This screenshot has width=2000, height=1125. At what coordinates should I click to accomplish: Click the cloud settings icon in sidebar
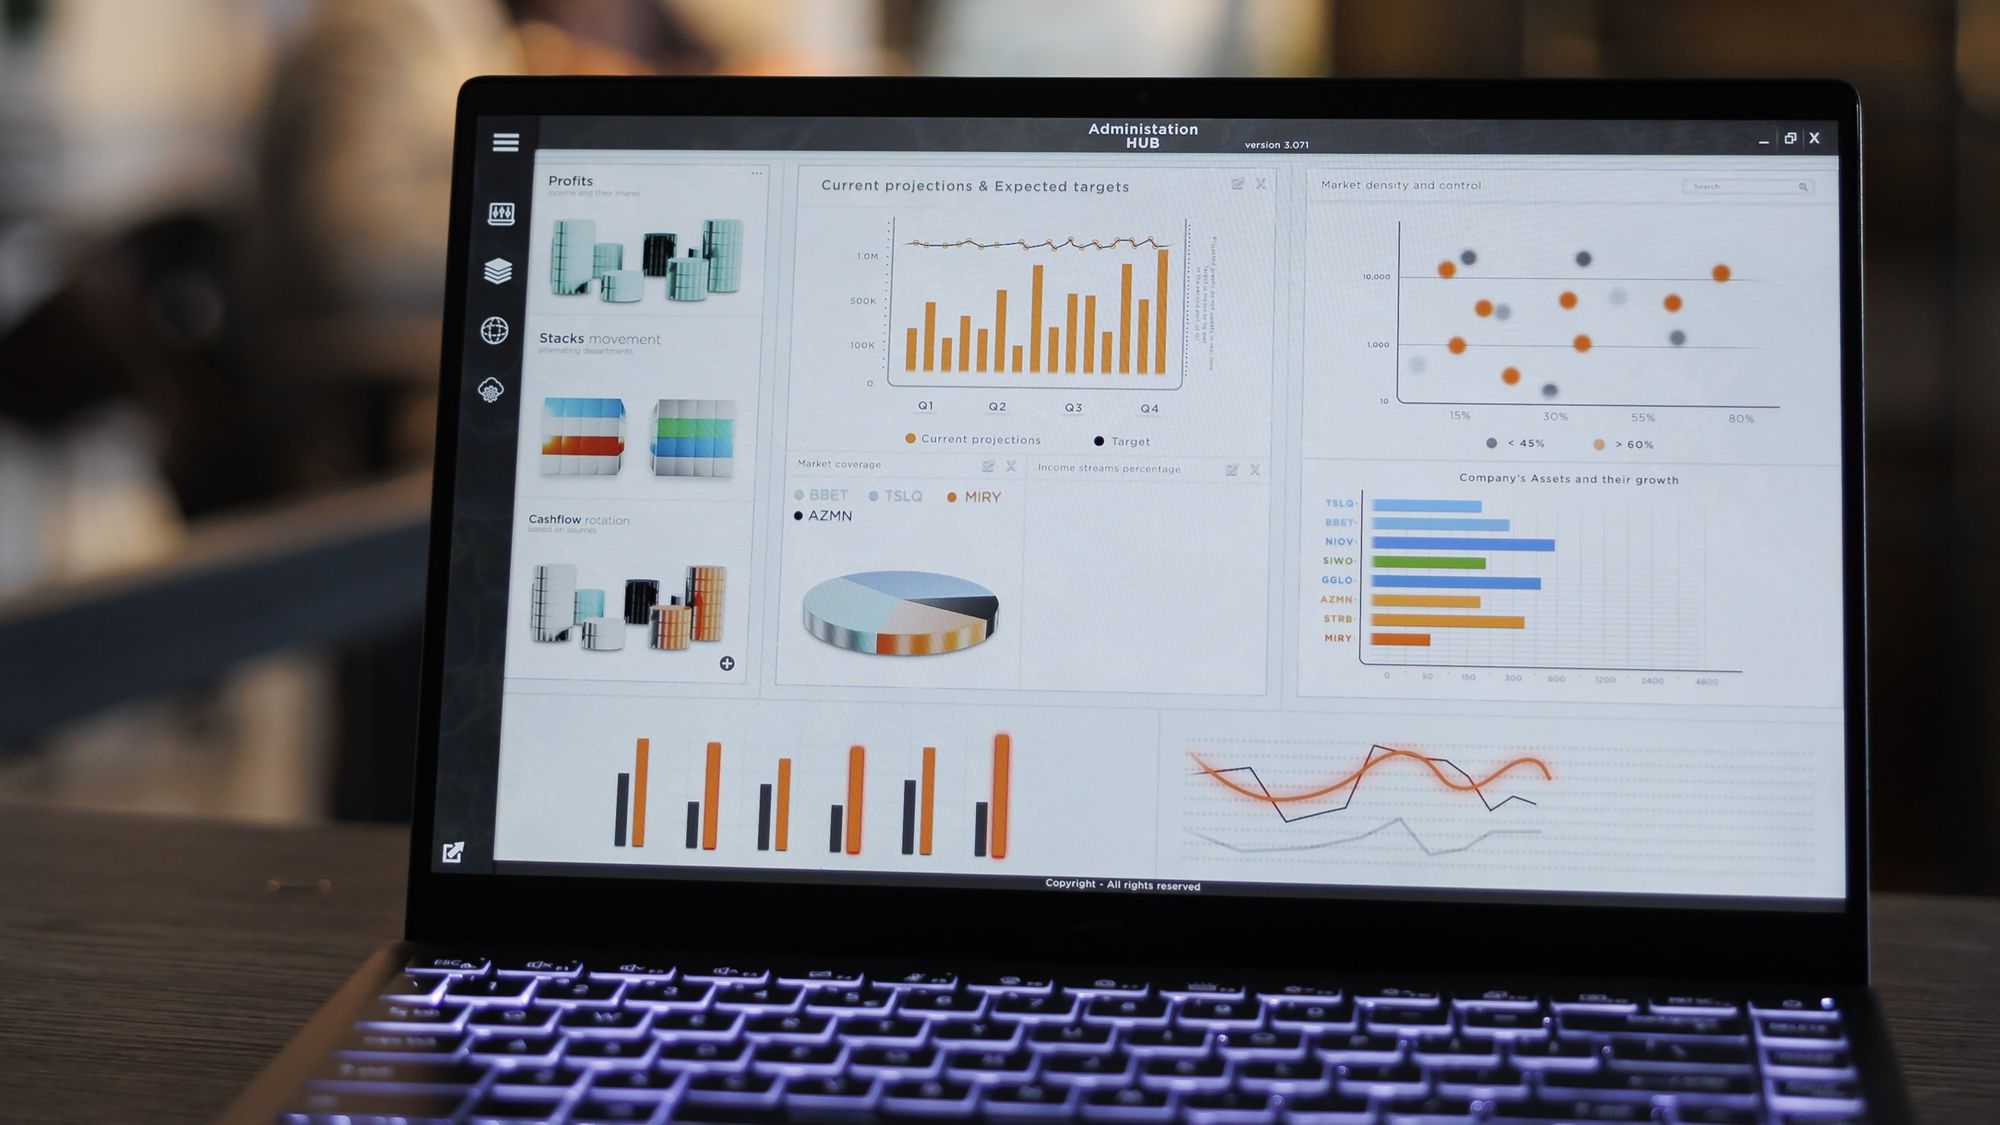[x=490, y=389]
